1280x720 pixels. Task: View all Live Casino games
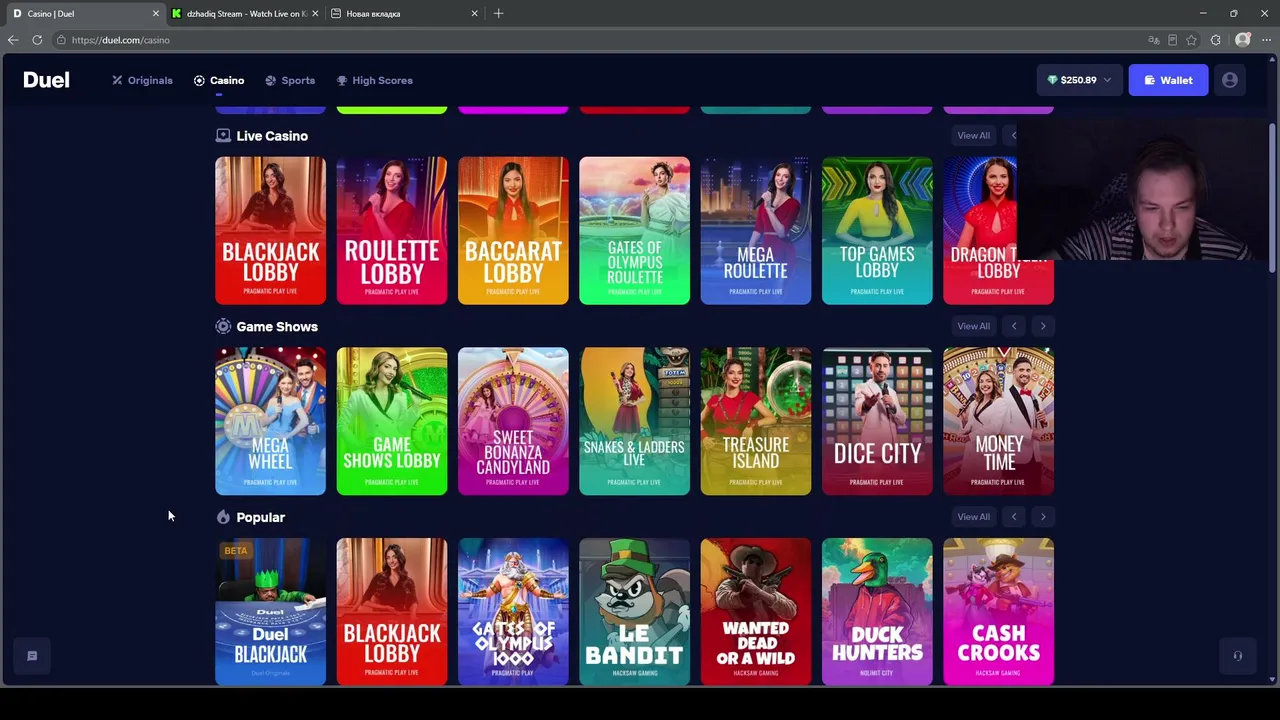973,136
